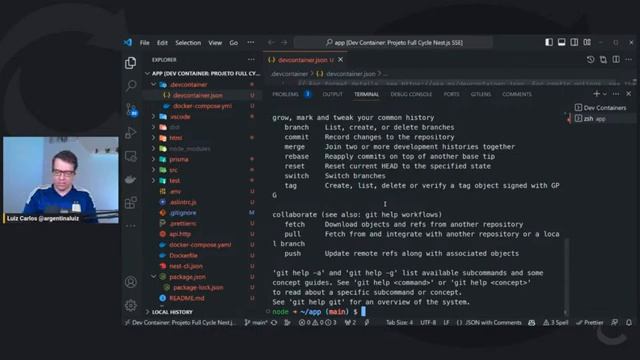The width and height of the screenshot is (640, 360).
Task: Open docker-compose.yml in .devcontainer
Action: tap(202, 106)
